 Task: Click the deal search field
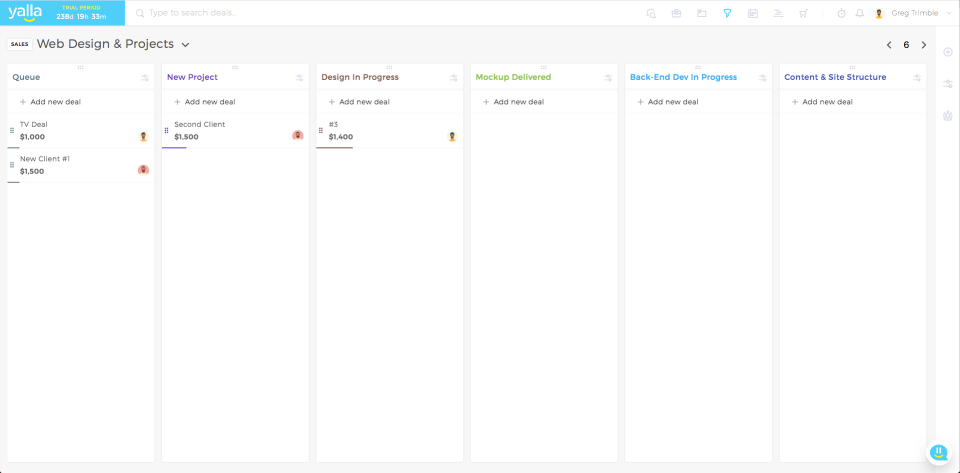300,13
